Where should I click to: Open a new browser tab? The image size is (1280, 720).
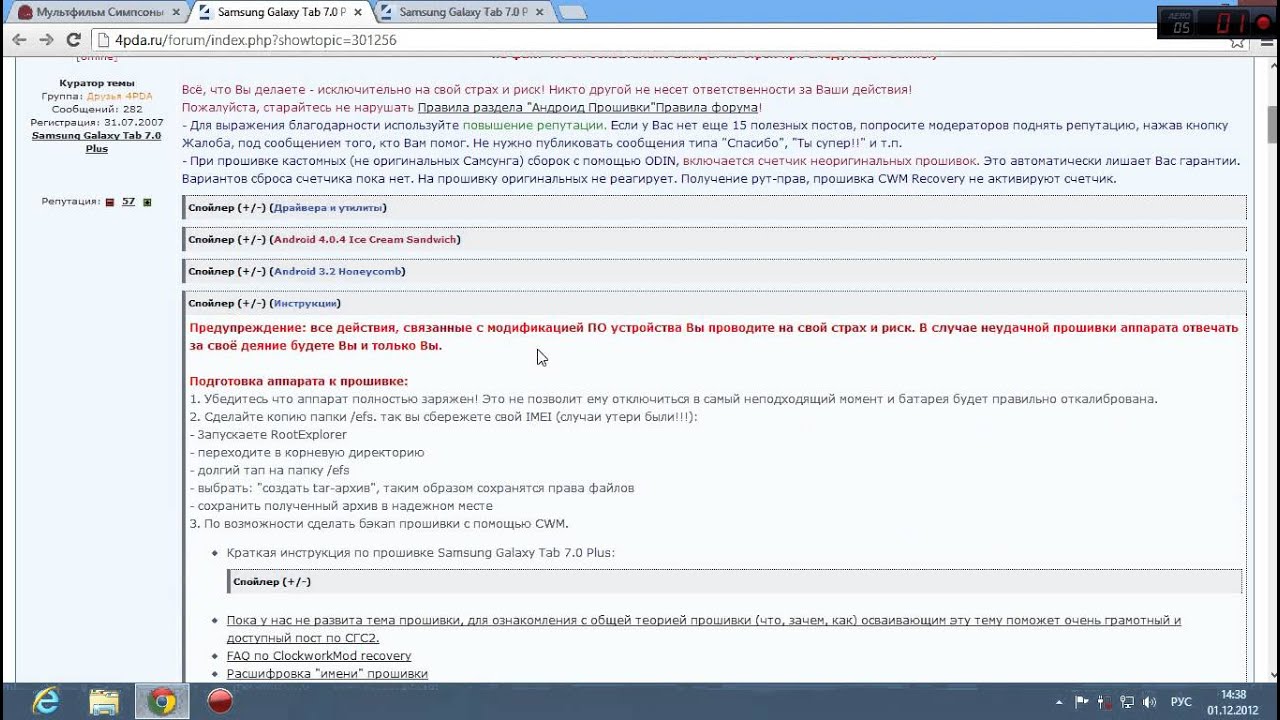(x=572, y=13)
